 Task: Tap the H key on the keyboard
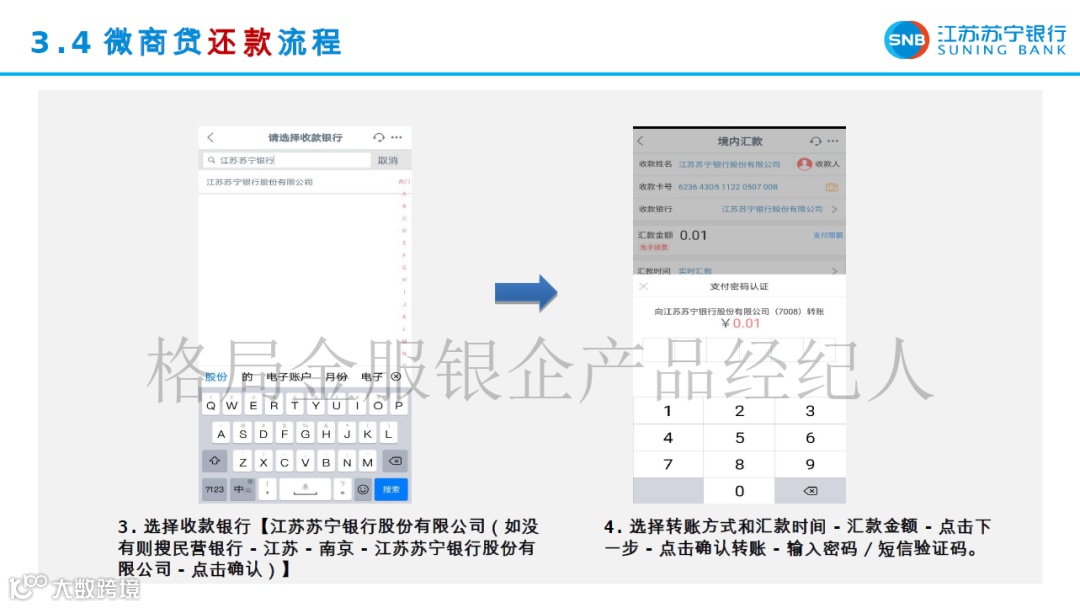pos(326,434)
